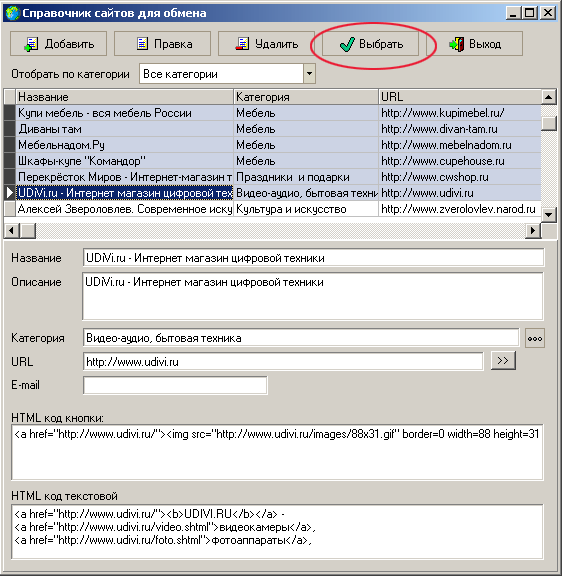Image resolution: width=562 pixels, height=577 pixels.
Task: Confirm with the Выбрать button
Action: point(370,44)
